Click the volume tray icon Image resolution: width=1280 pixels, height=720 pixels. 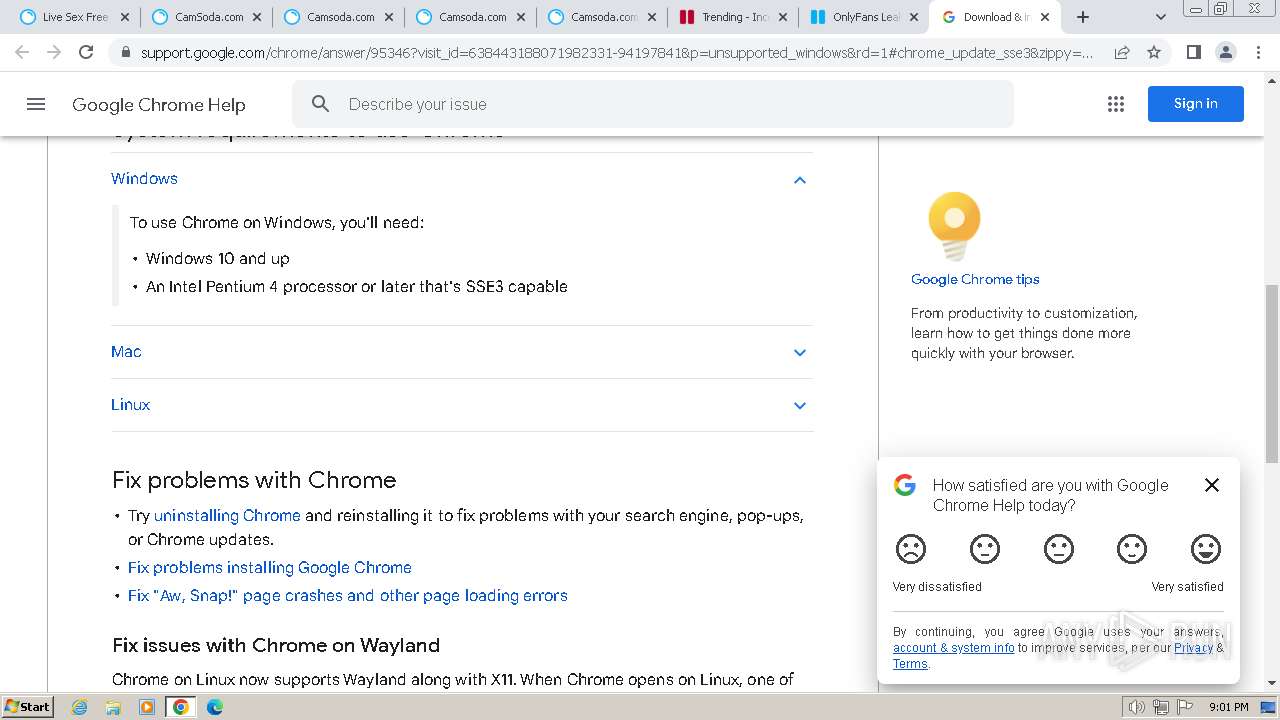click(1136, 707)
